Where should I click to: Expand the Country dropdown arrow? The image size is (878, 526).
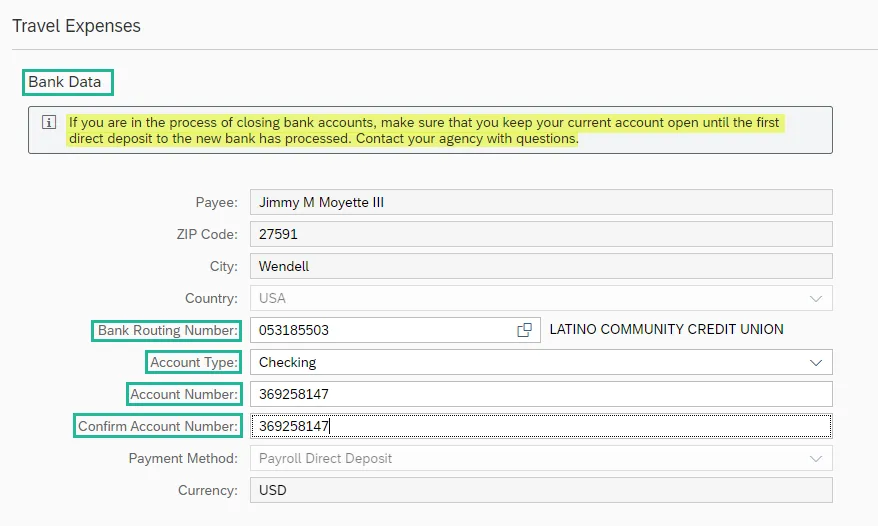tap(816, 298)
